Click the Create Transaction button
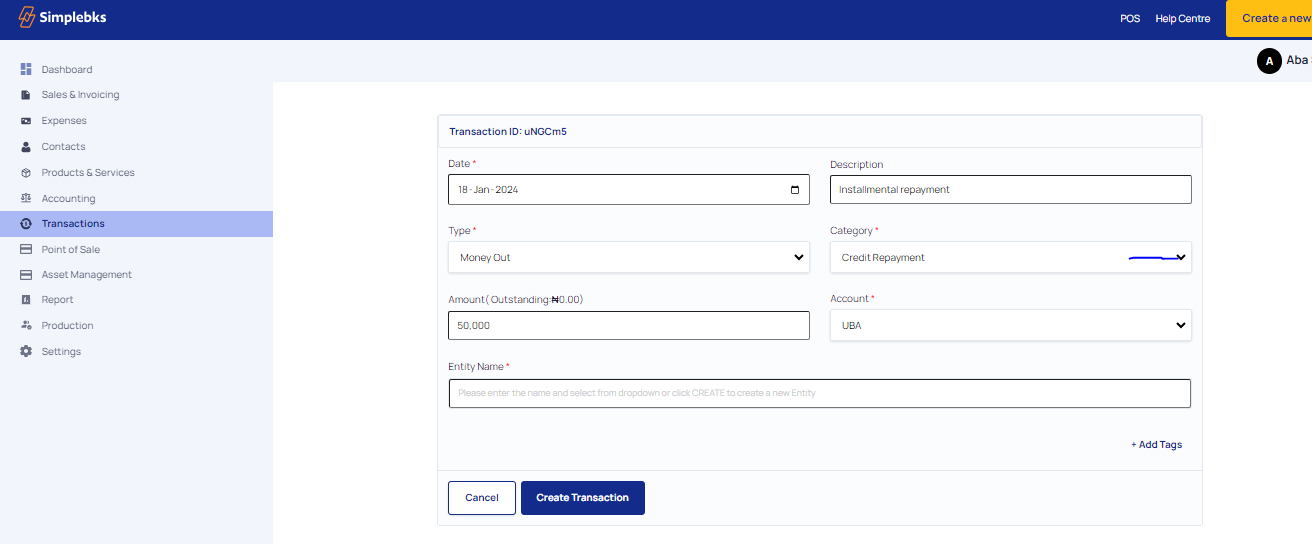 583,498
